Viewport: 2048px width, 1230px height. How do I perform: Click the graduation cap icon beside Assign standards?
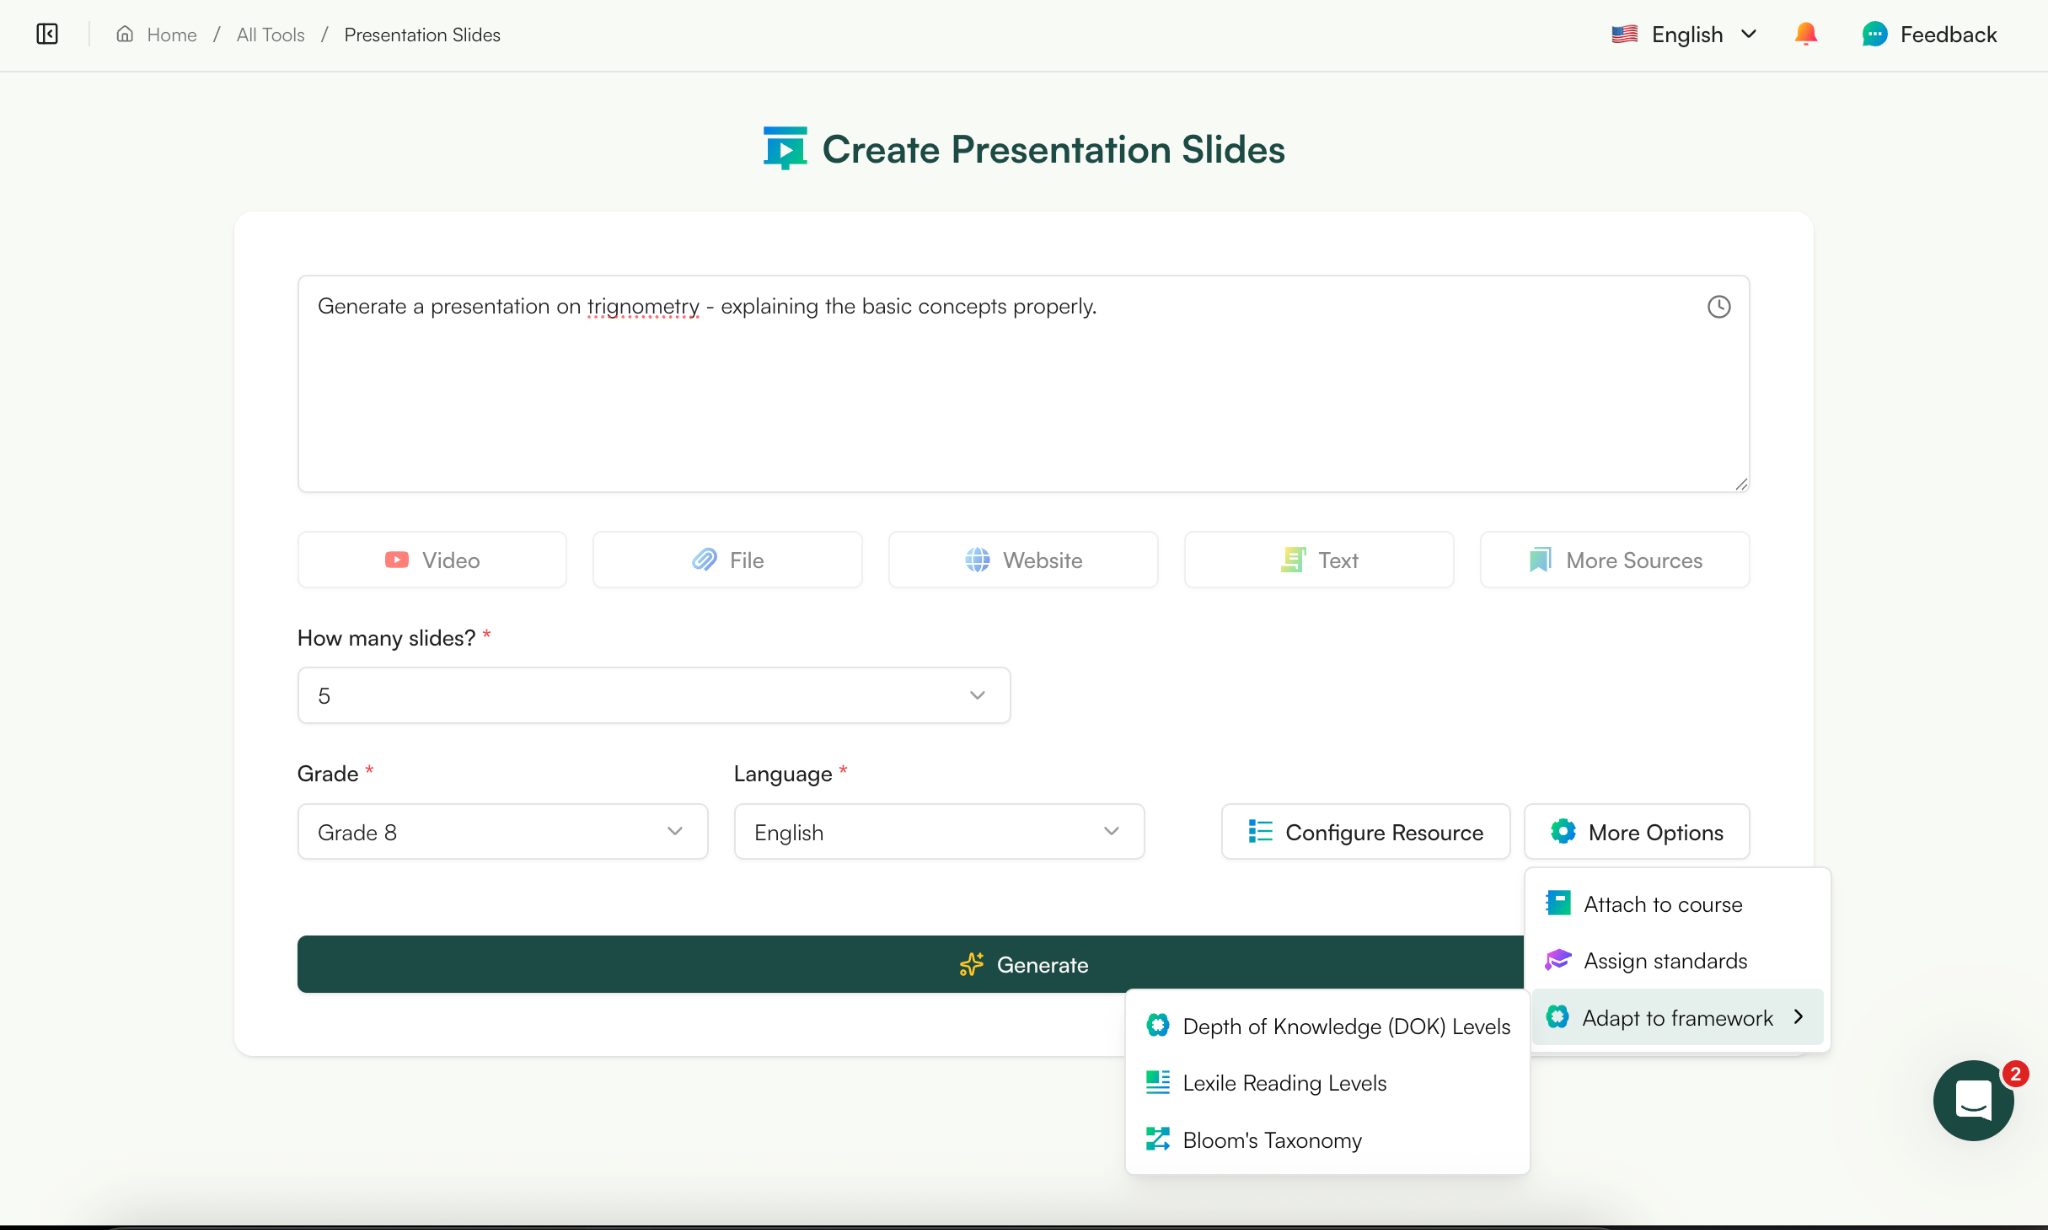coord(1557,959)
